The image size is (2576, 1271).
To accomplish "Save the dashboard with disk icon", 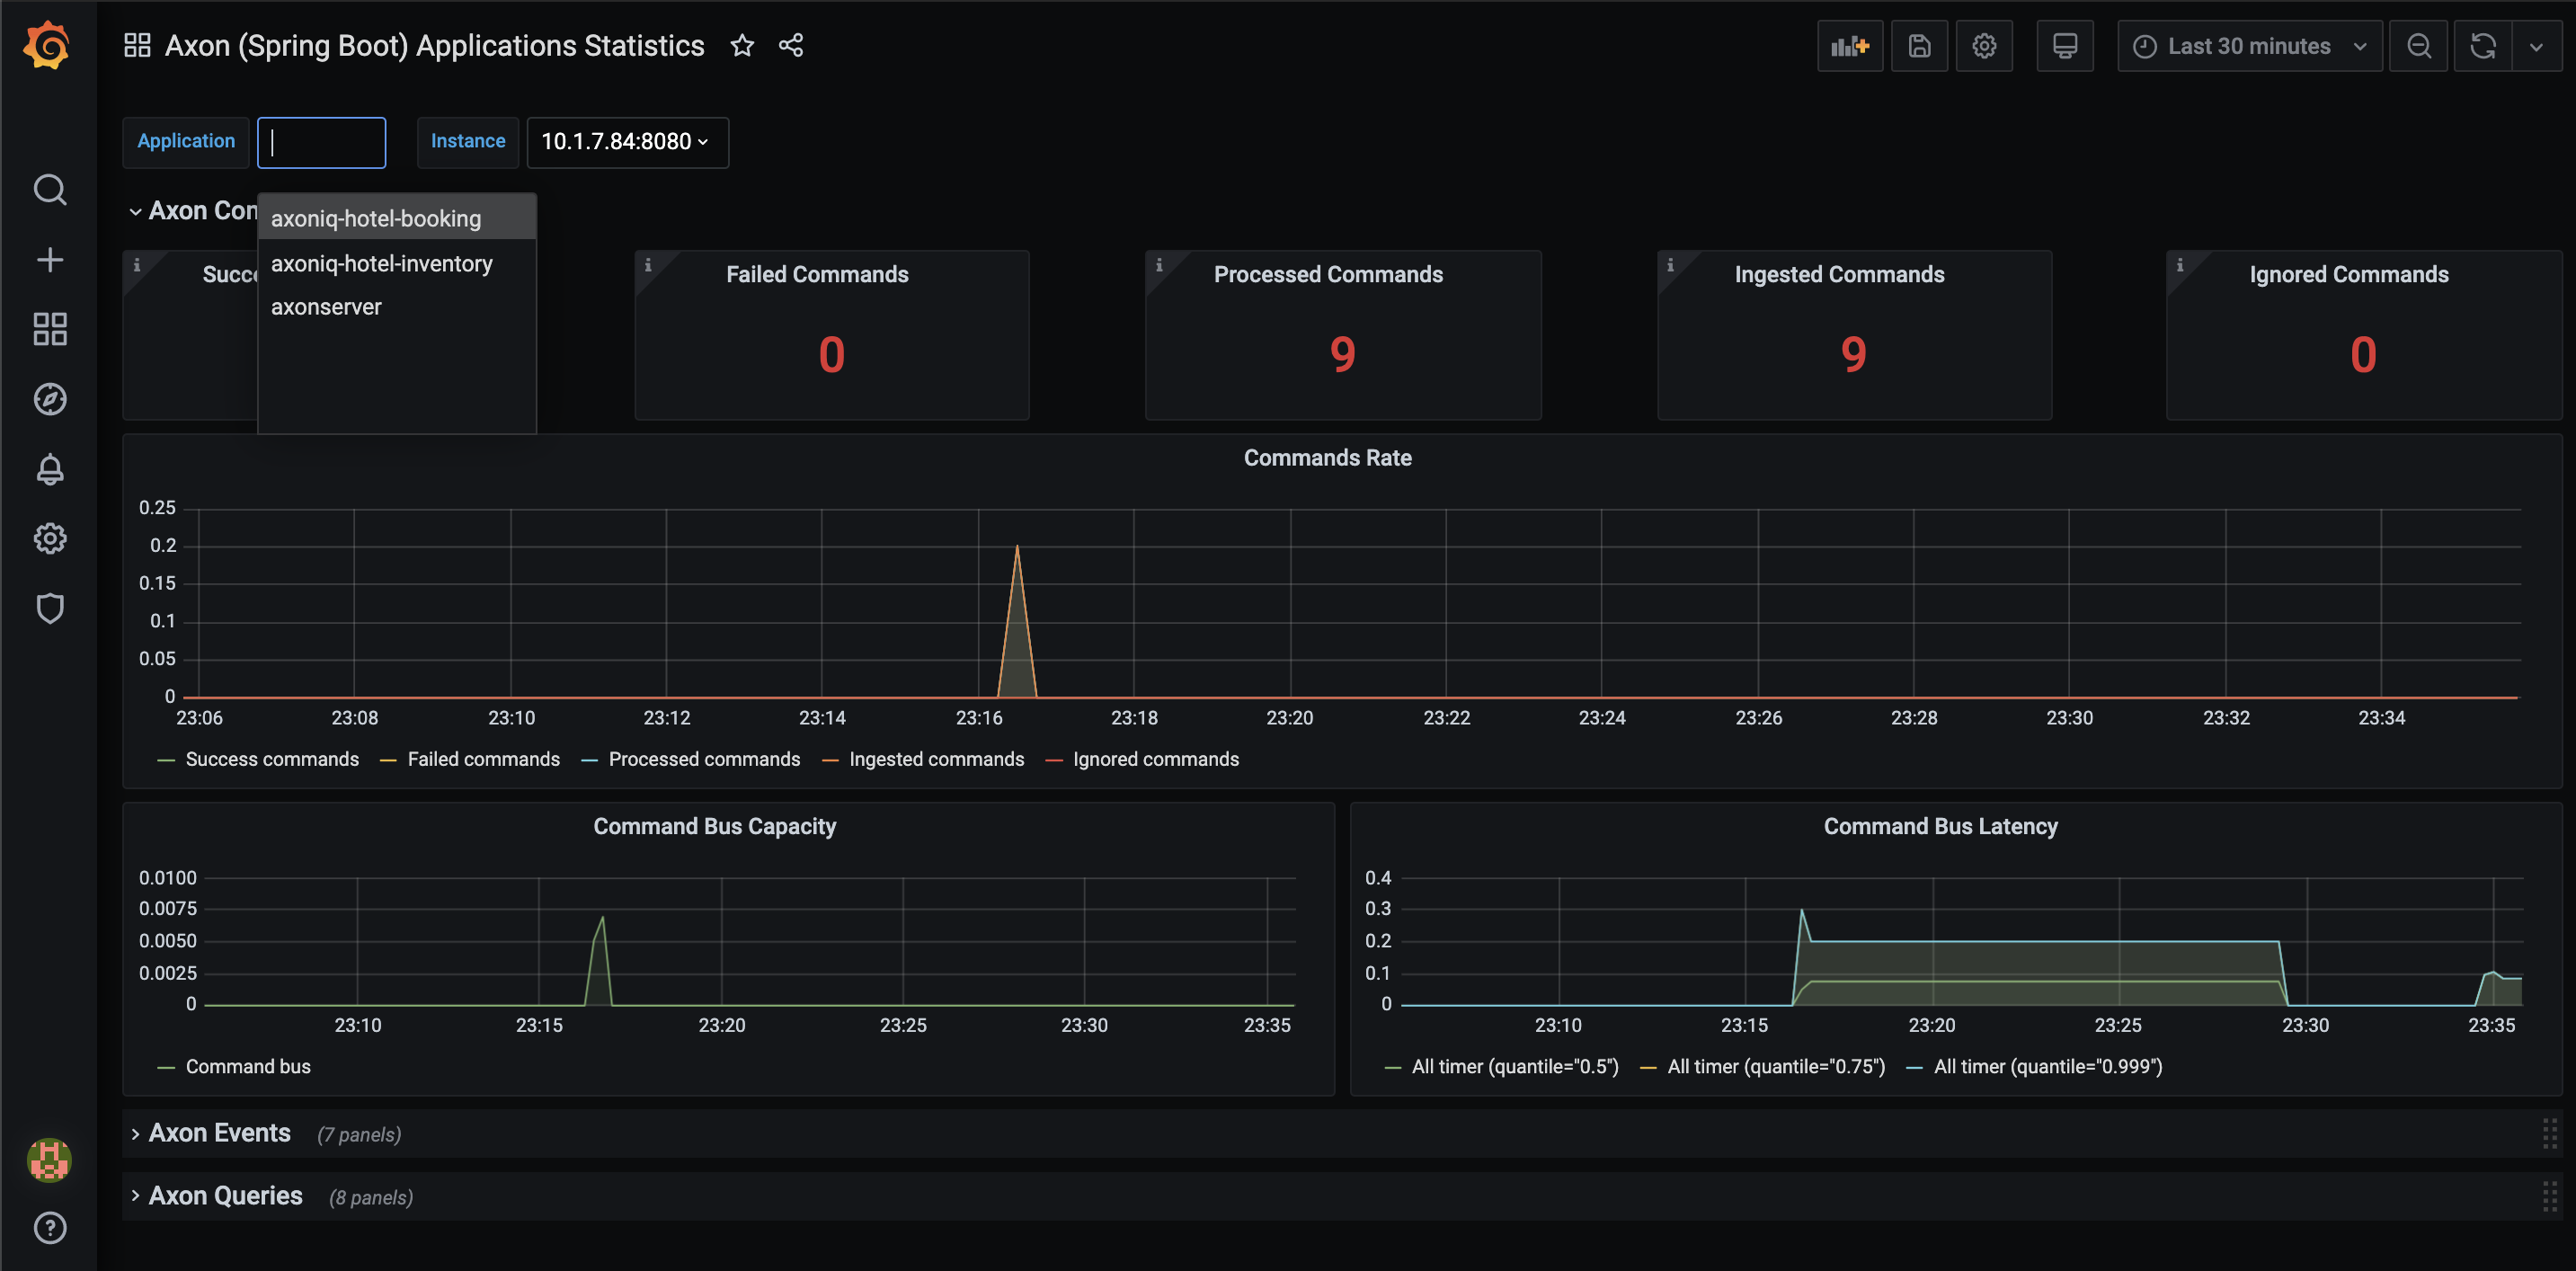I will (1918, 46).
